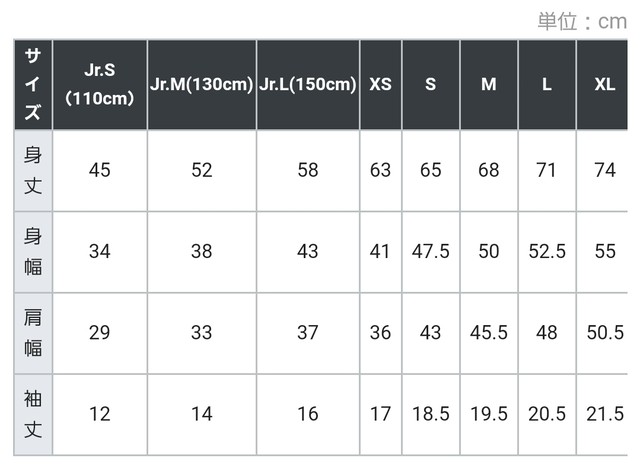The height and width of the screenshot is (474, 640).
Task: Select the Jr.M(130cm) header cell
Action: (202, 85)
